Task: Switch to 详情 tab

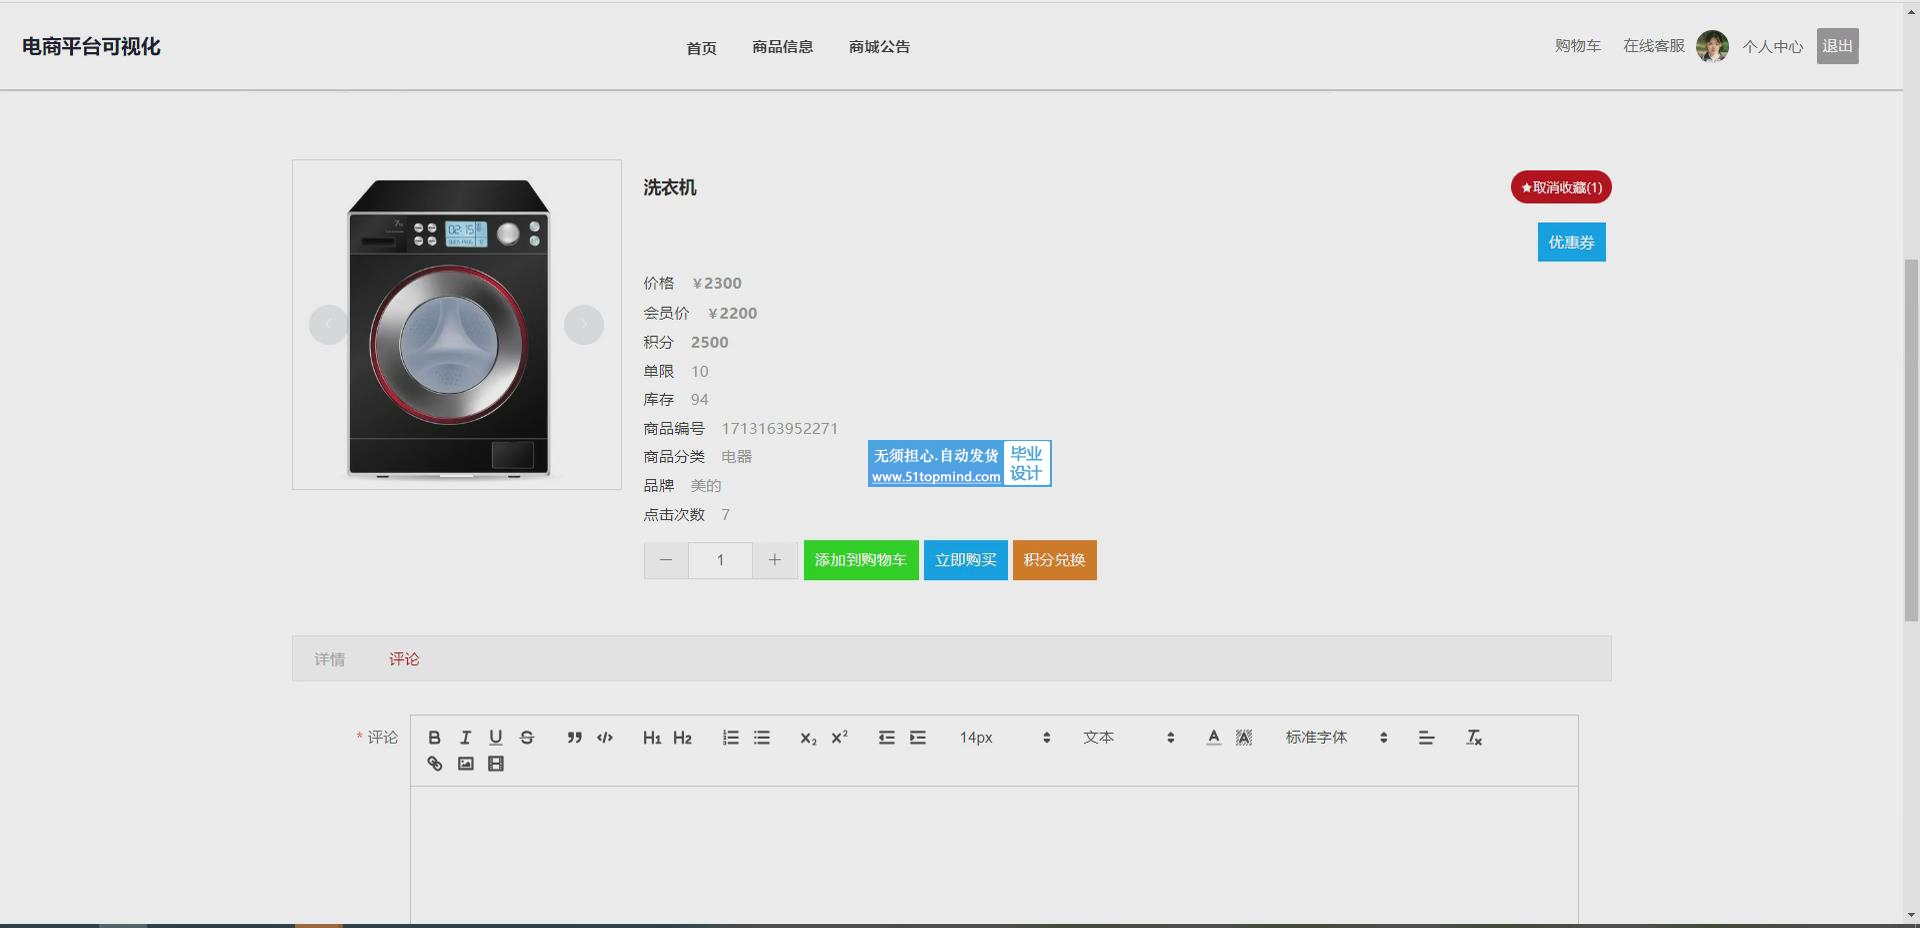Action: point(329,659)
